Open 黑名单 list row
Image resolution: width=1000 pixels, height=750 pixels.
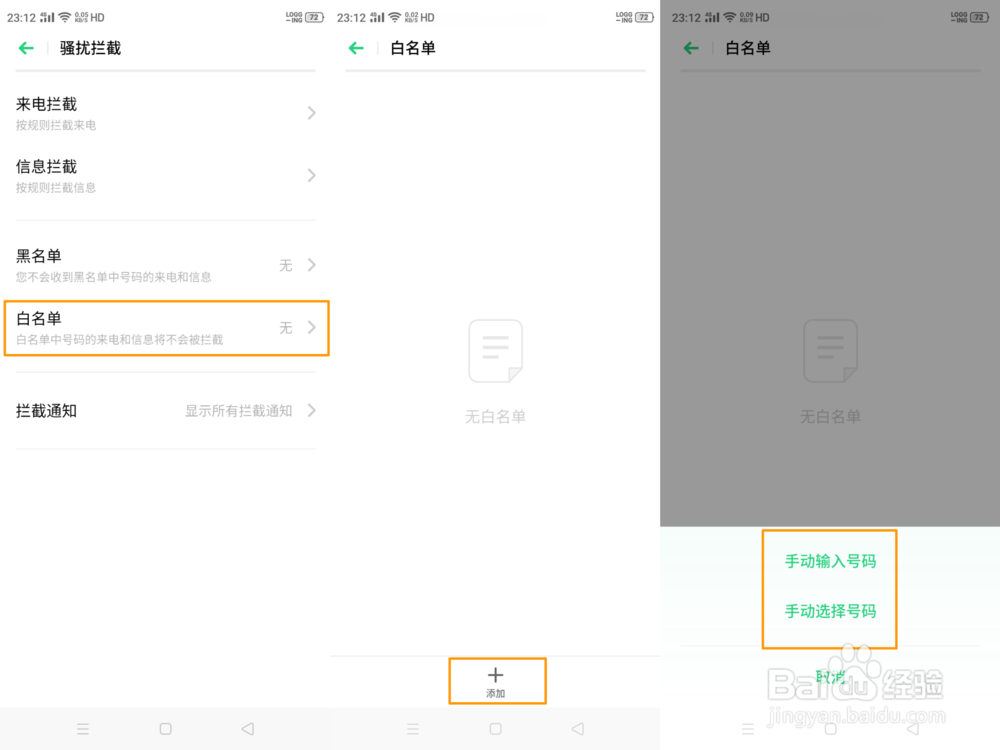click(x=166, y=265)
